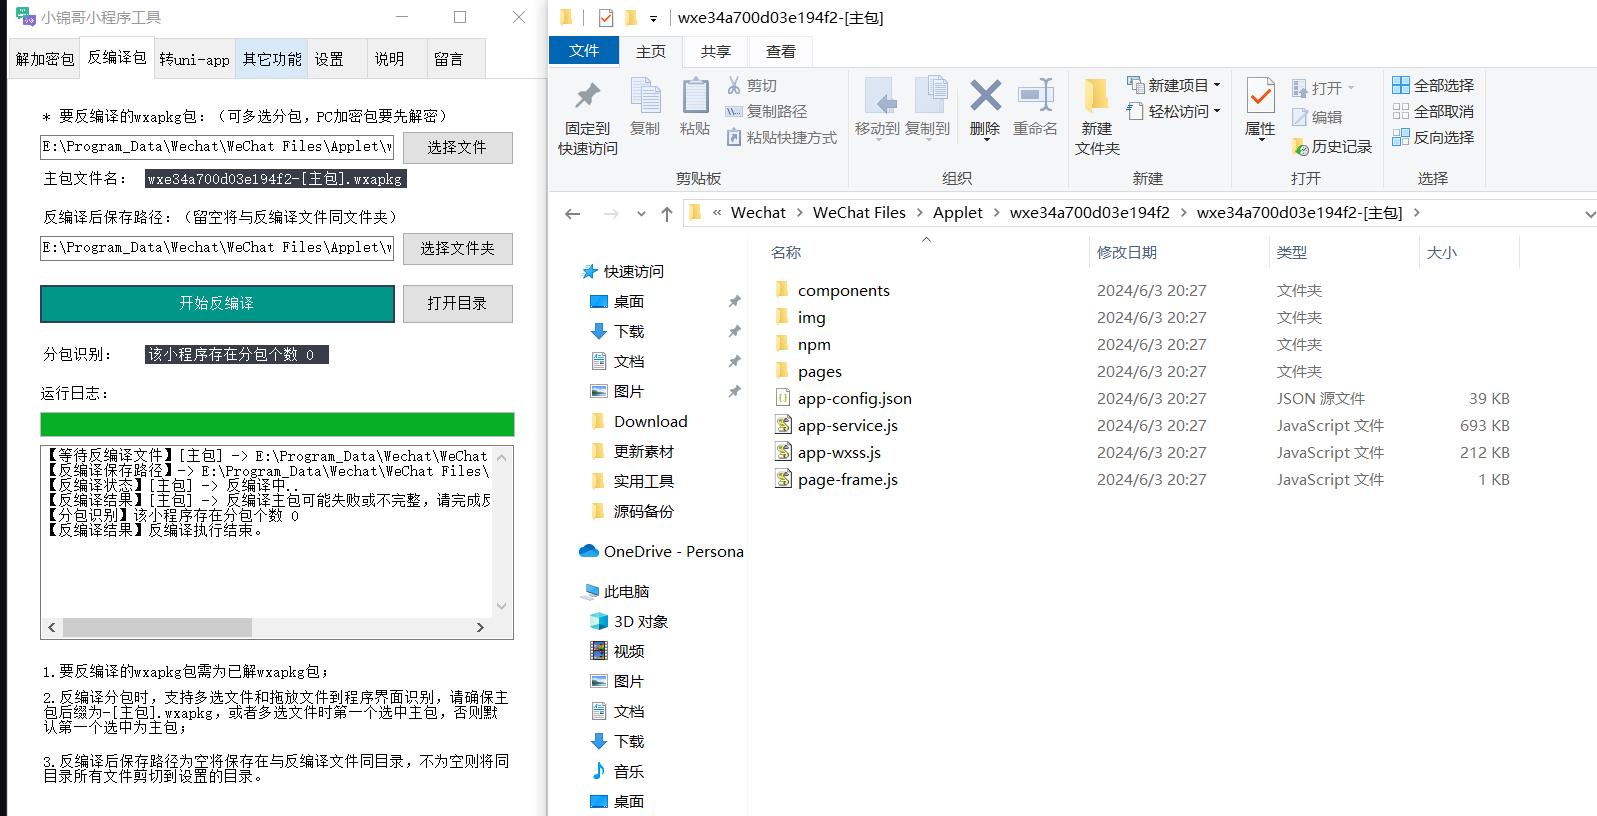Image resolution: width=1597 pixels, height=816 pixels.
Task: Click the Copy icon in ribbon
Action: point(645,107)
